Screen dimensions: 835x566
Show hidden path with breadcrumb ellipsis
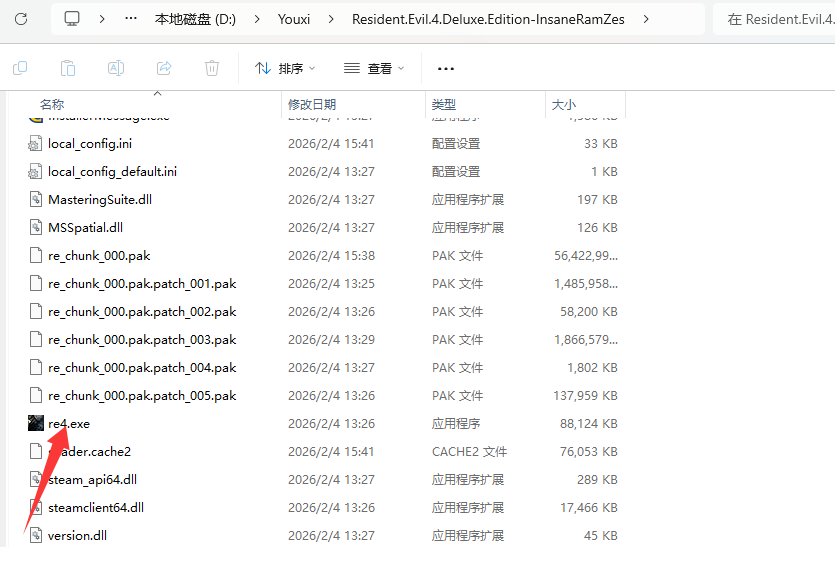click(x=131, y=19)
